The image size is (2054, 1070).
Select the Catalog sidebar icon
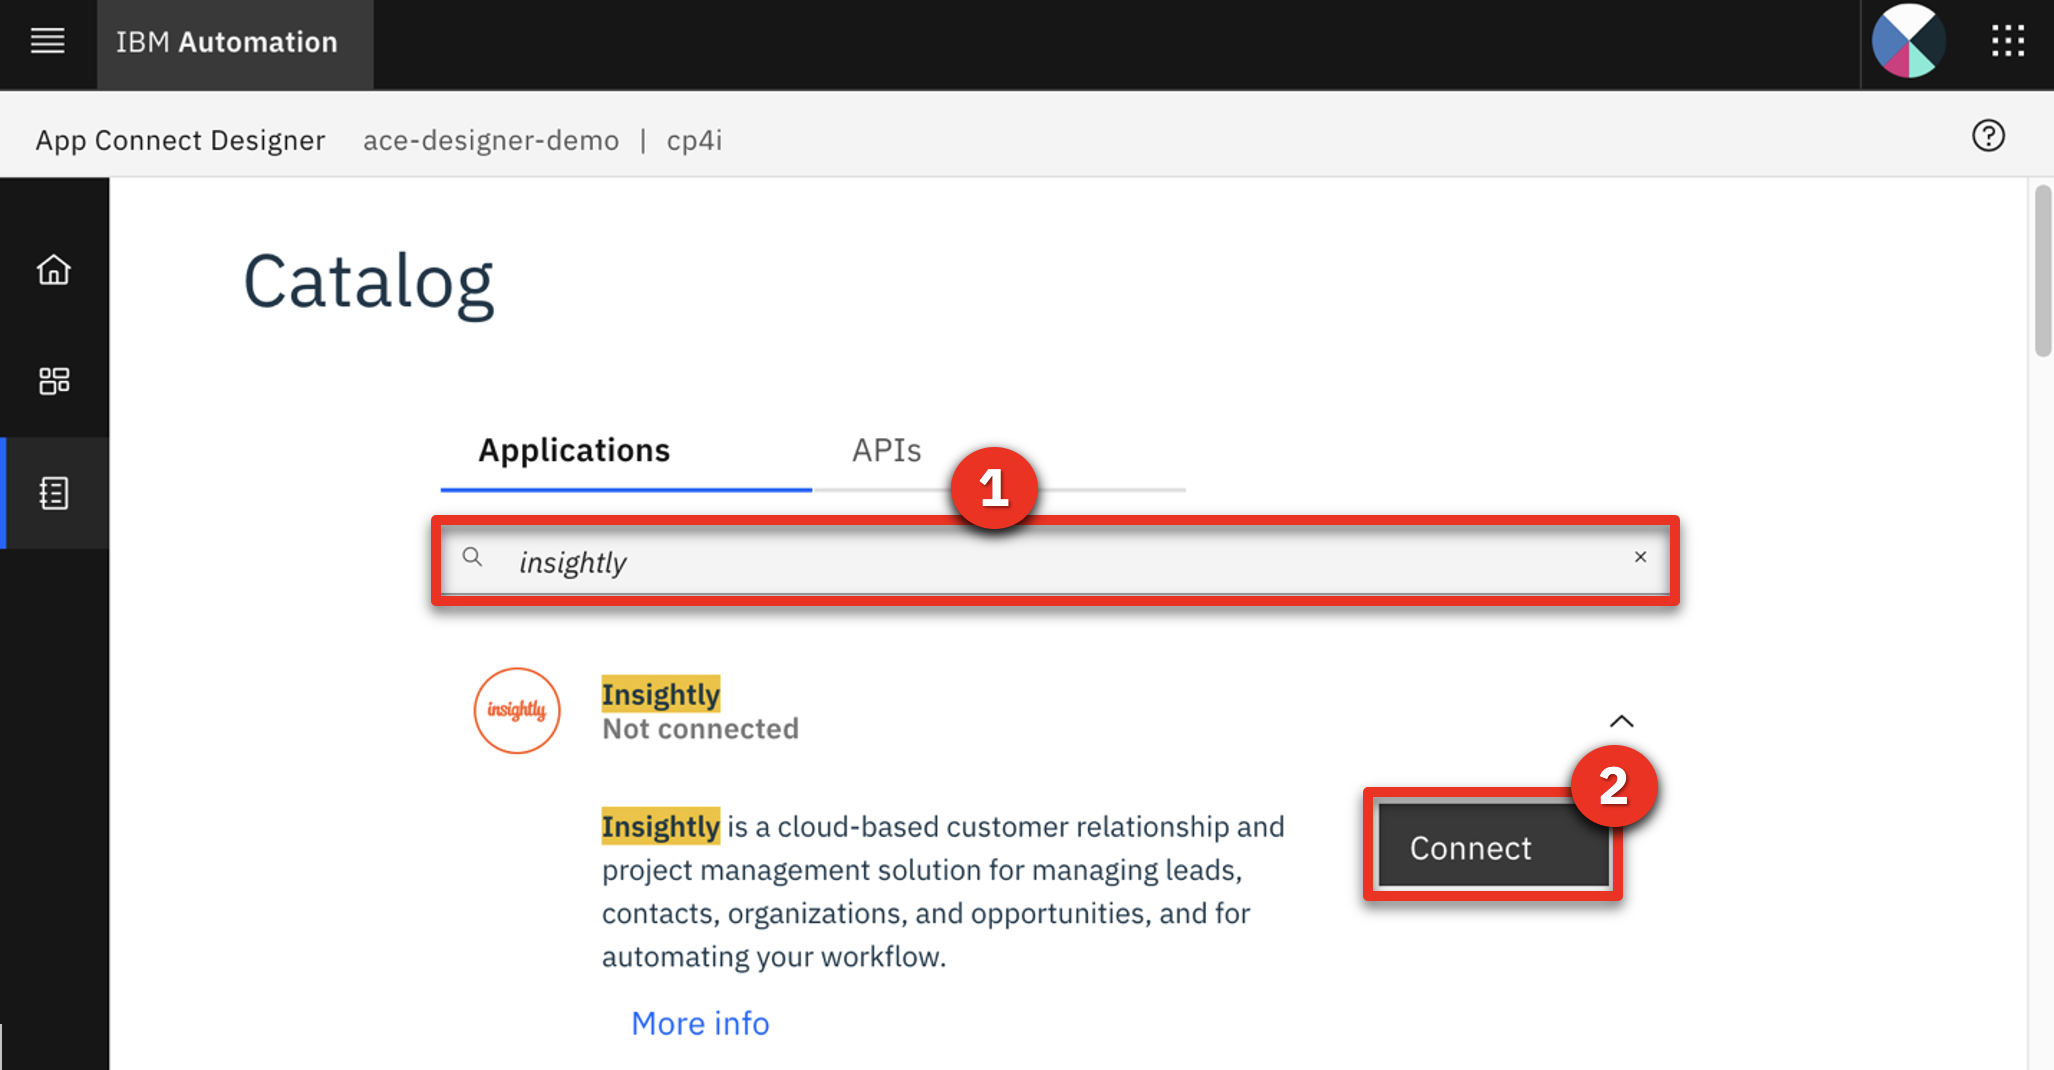coord(54,493)
